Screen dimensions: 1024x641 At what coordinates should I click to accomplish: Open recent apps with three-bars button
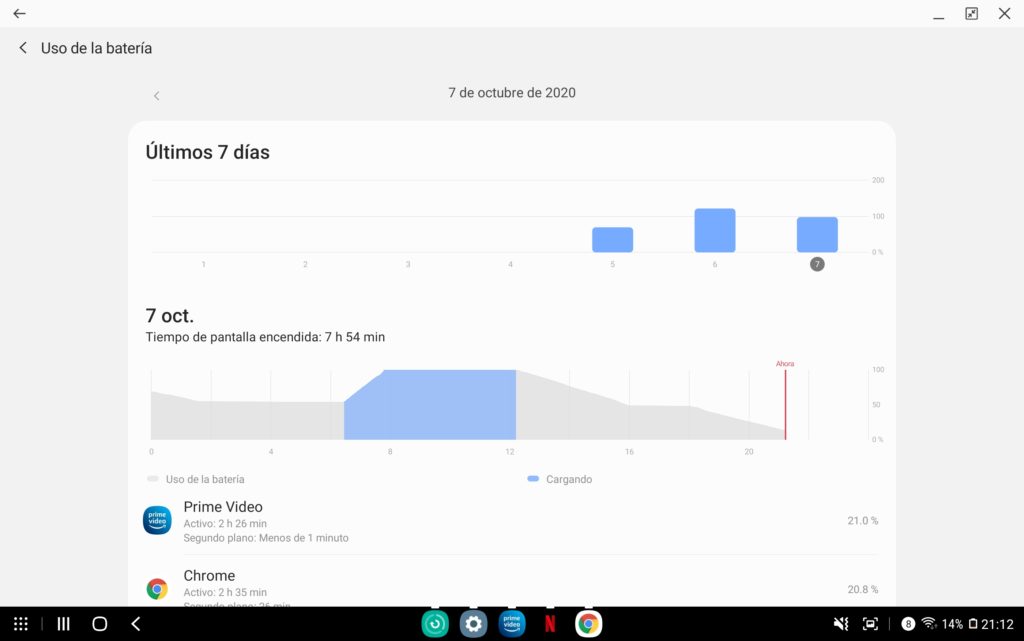coord(63,624)
